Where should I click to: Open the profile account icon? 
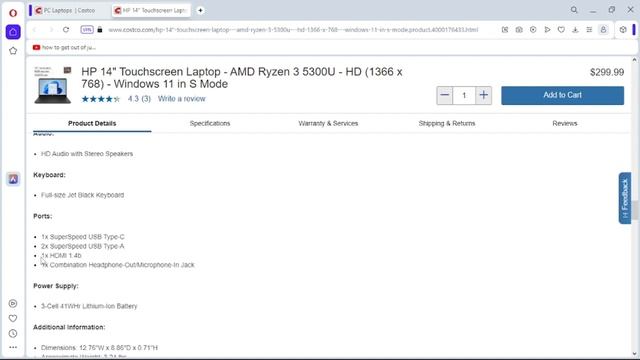pos(603,30)
